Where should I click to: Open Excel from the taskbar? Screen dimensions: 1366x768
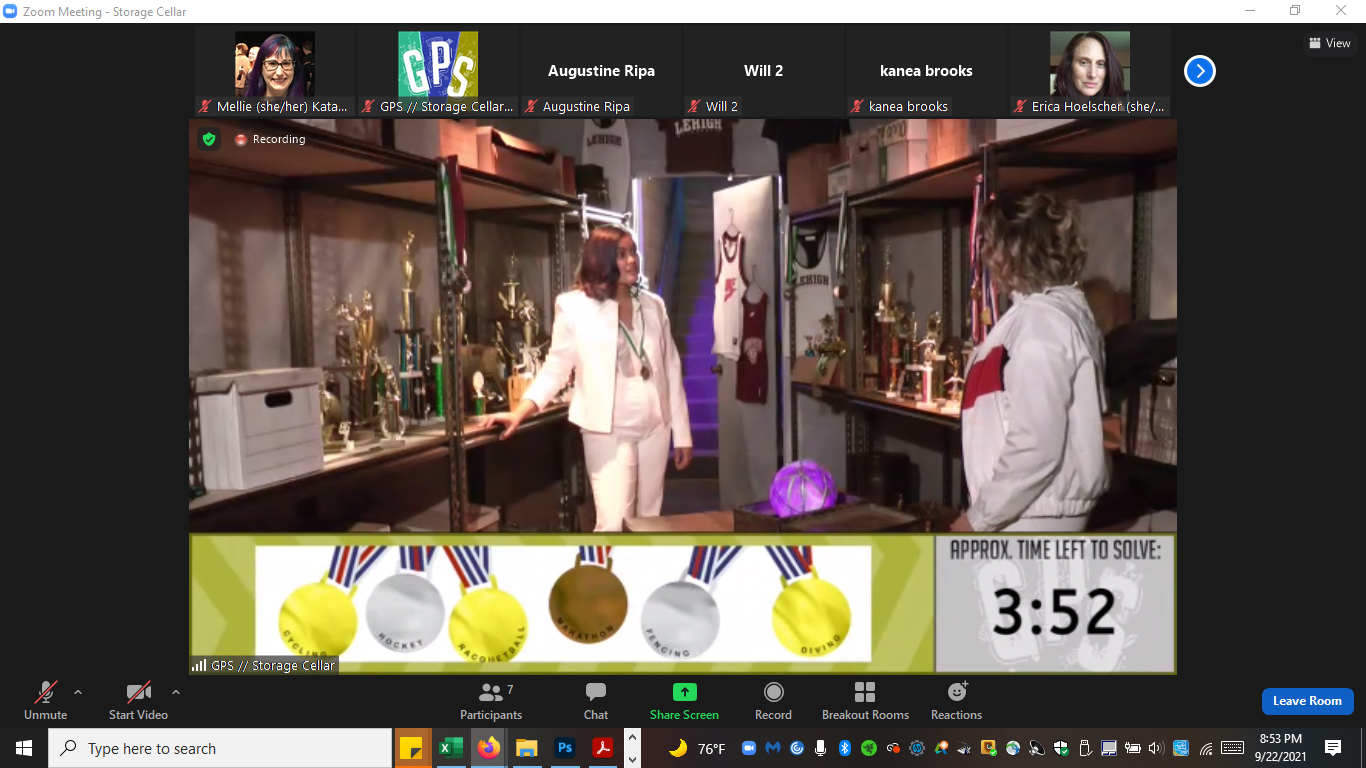click(450, 748)
